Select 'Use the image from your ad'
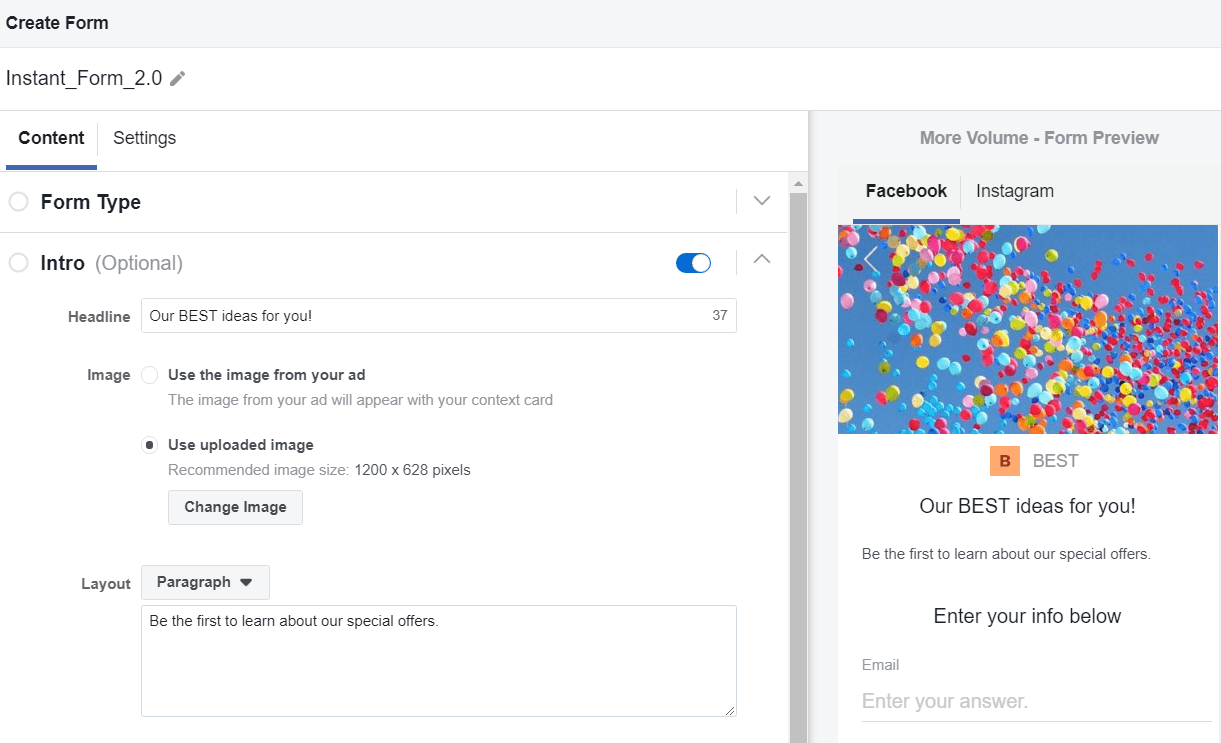This screenshot has height=743, width=1221. tap(150, 375)
